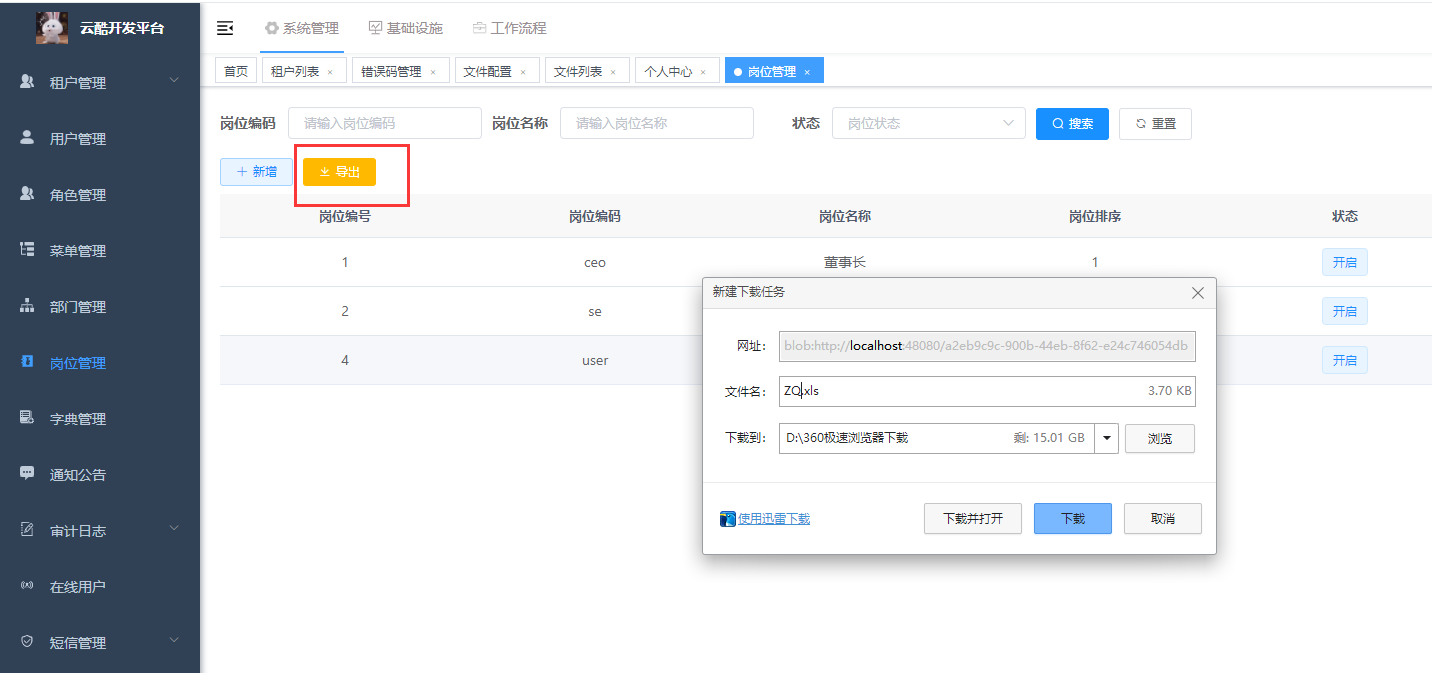The width and height of the screenshot is (1432, 673).
Task: Focus the 岗位编码 search input
Action: [x=385, y=123]
